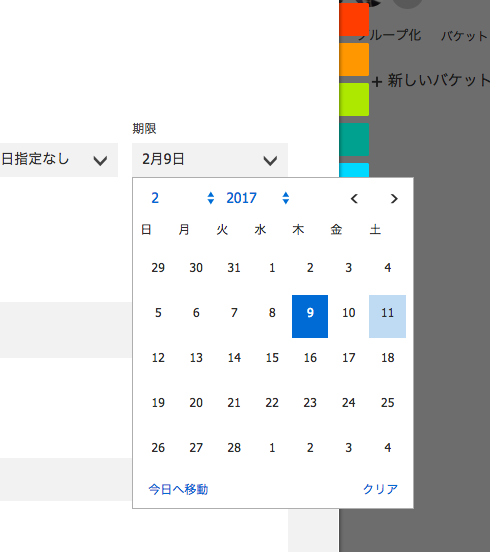490x552 pixels.
Task: Select February 22 in the calendar
Action: [272, 402]
